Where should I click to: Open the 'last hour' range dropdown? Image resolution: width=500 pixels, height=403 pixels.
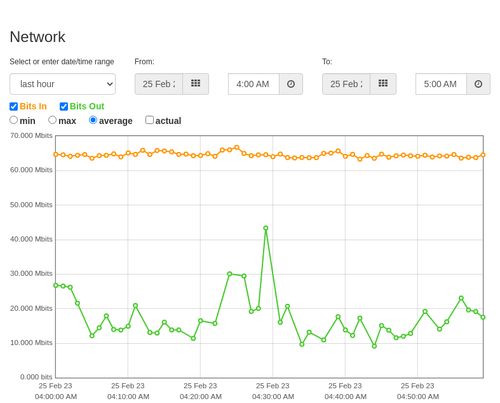coord(63,84)
